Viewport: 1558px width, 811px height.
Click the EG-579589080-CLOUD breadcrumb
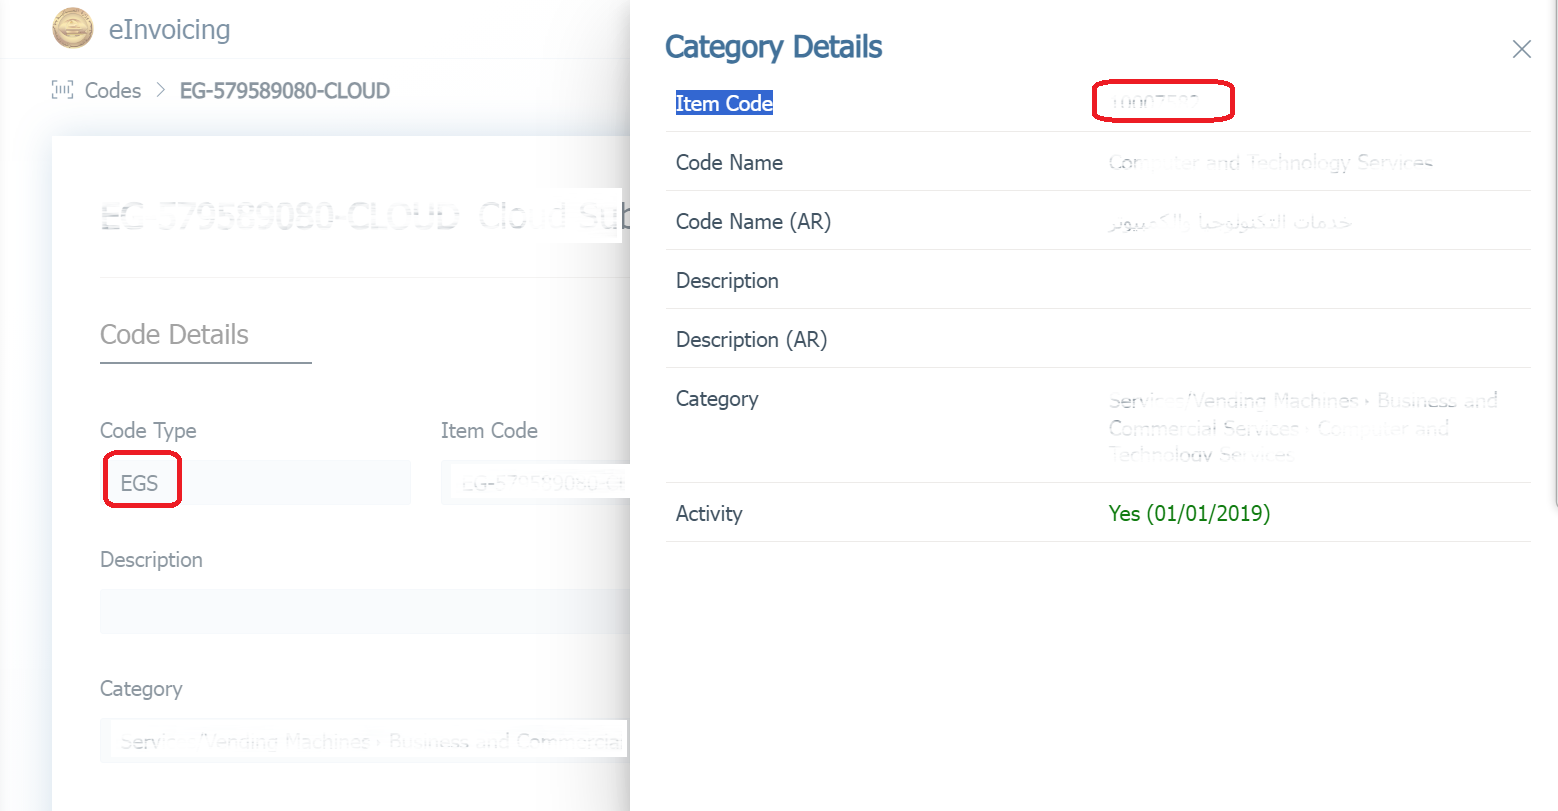284,91
